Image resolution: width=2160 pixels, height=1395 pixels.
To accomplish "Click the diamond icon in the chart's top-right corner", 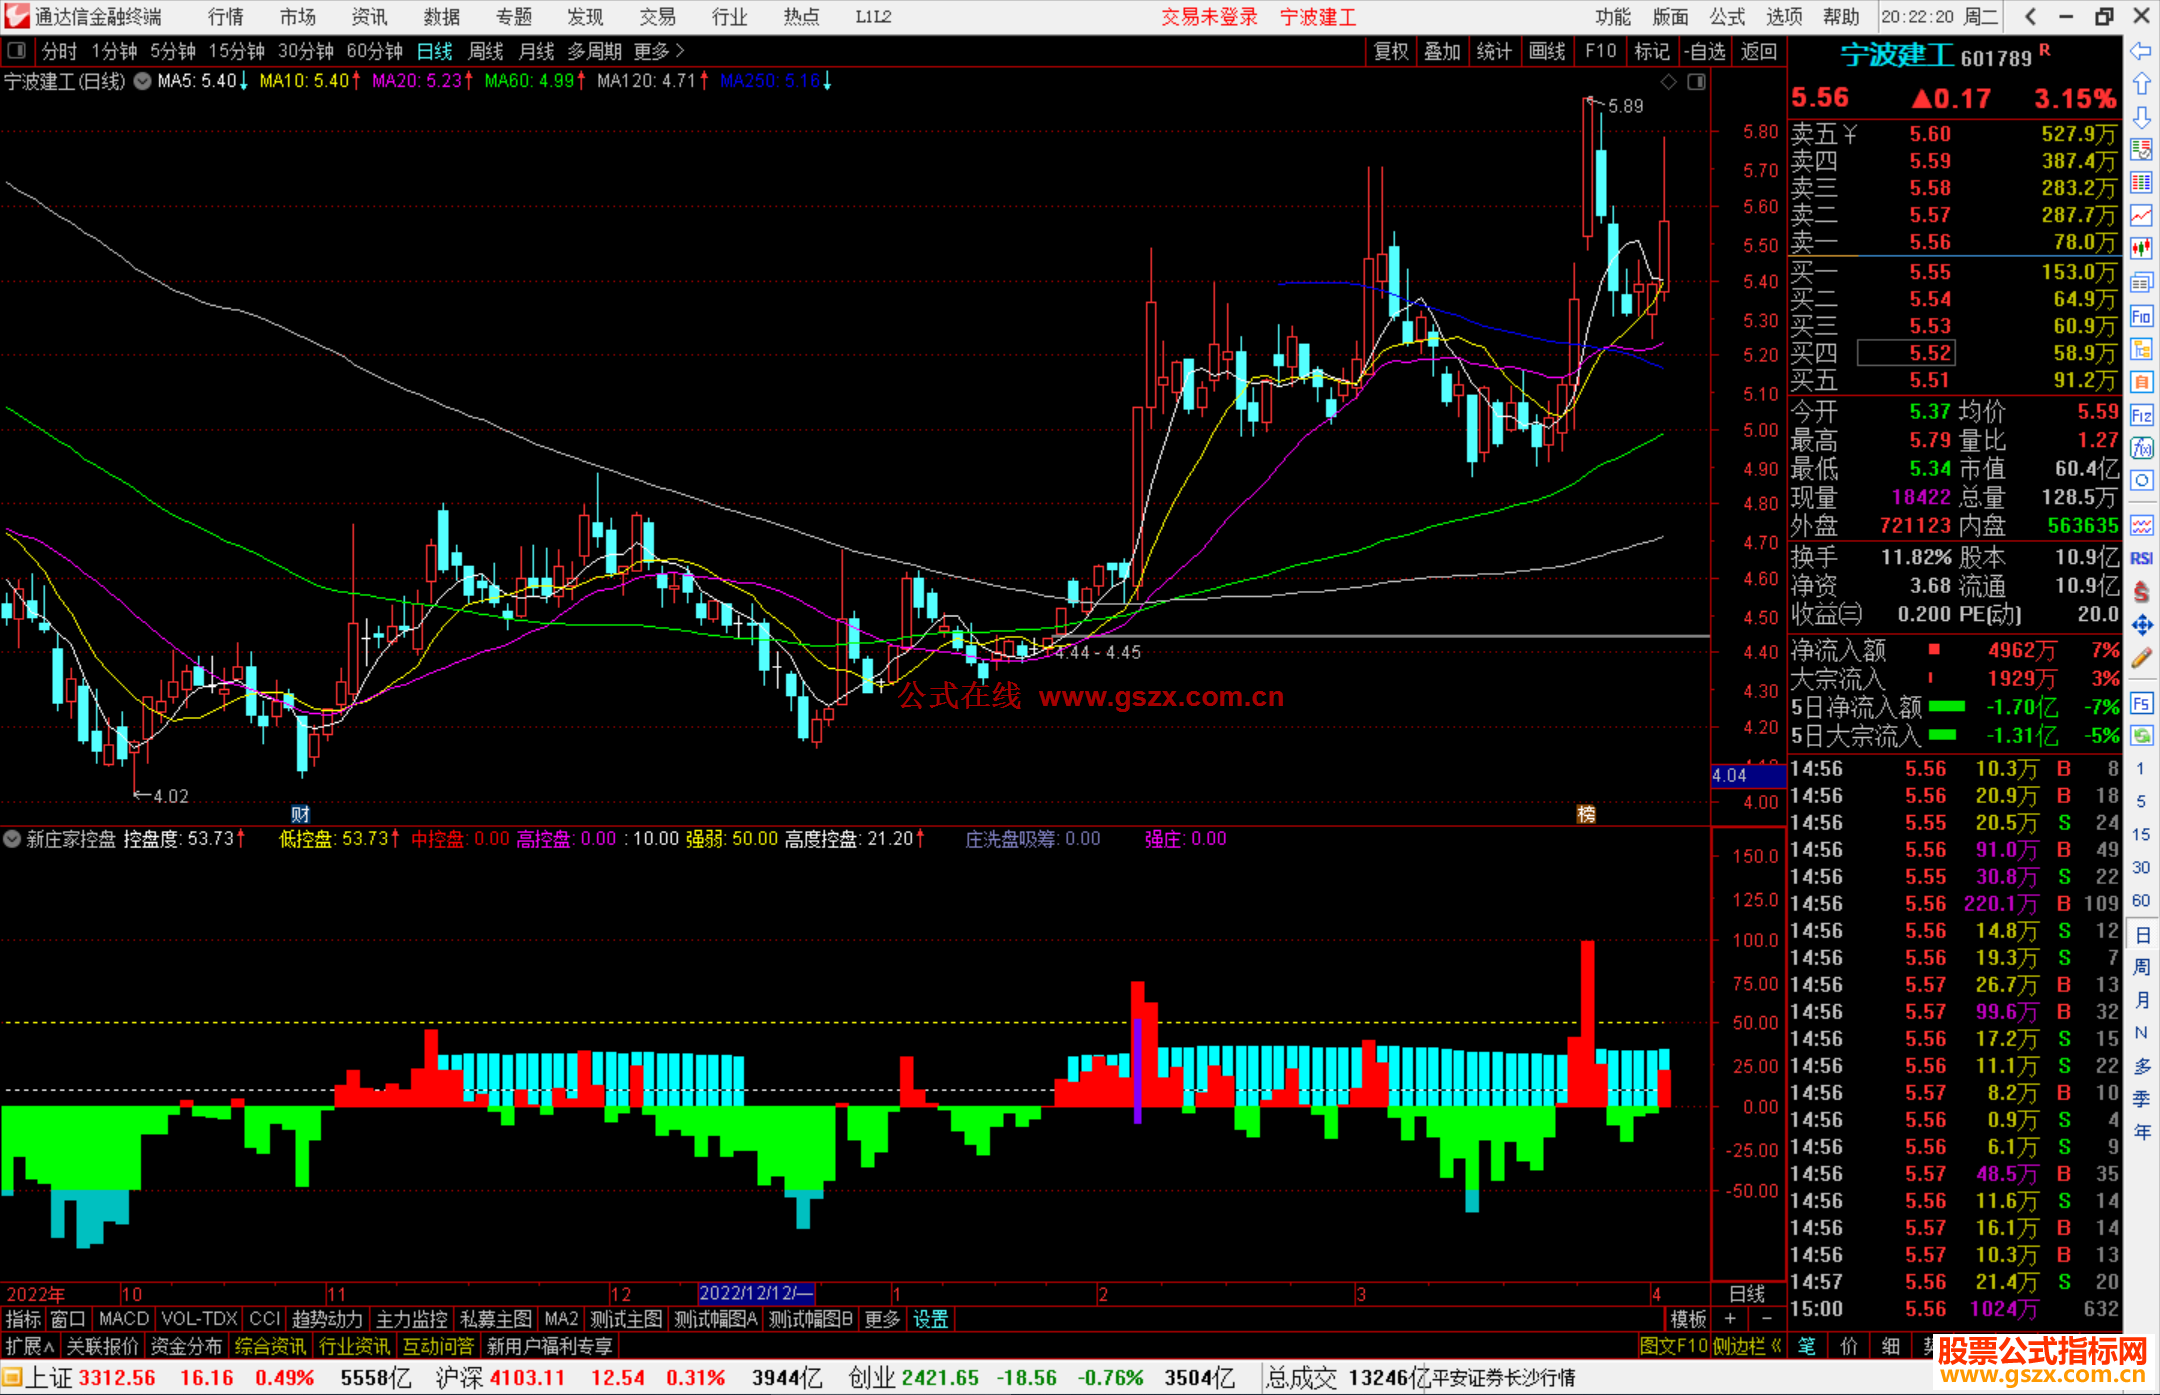I will pos(1668,82).
